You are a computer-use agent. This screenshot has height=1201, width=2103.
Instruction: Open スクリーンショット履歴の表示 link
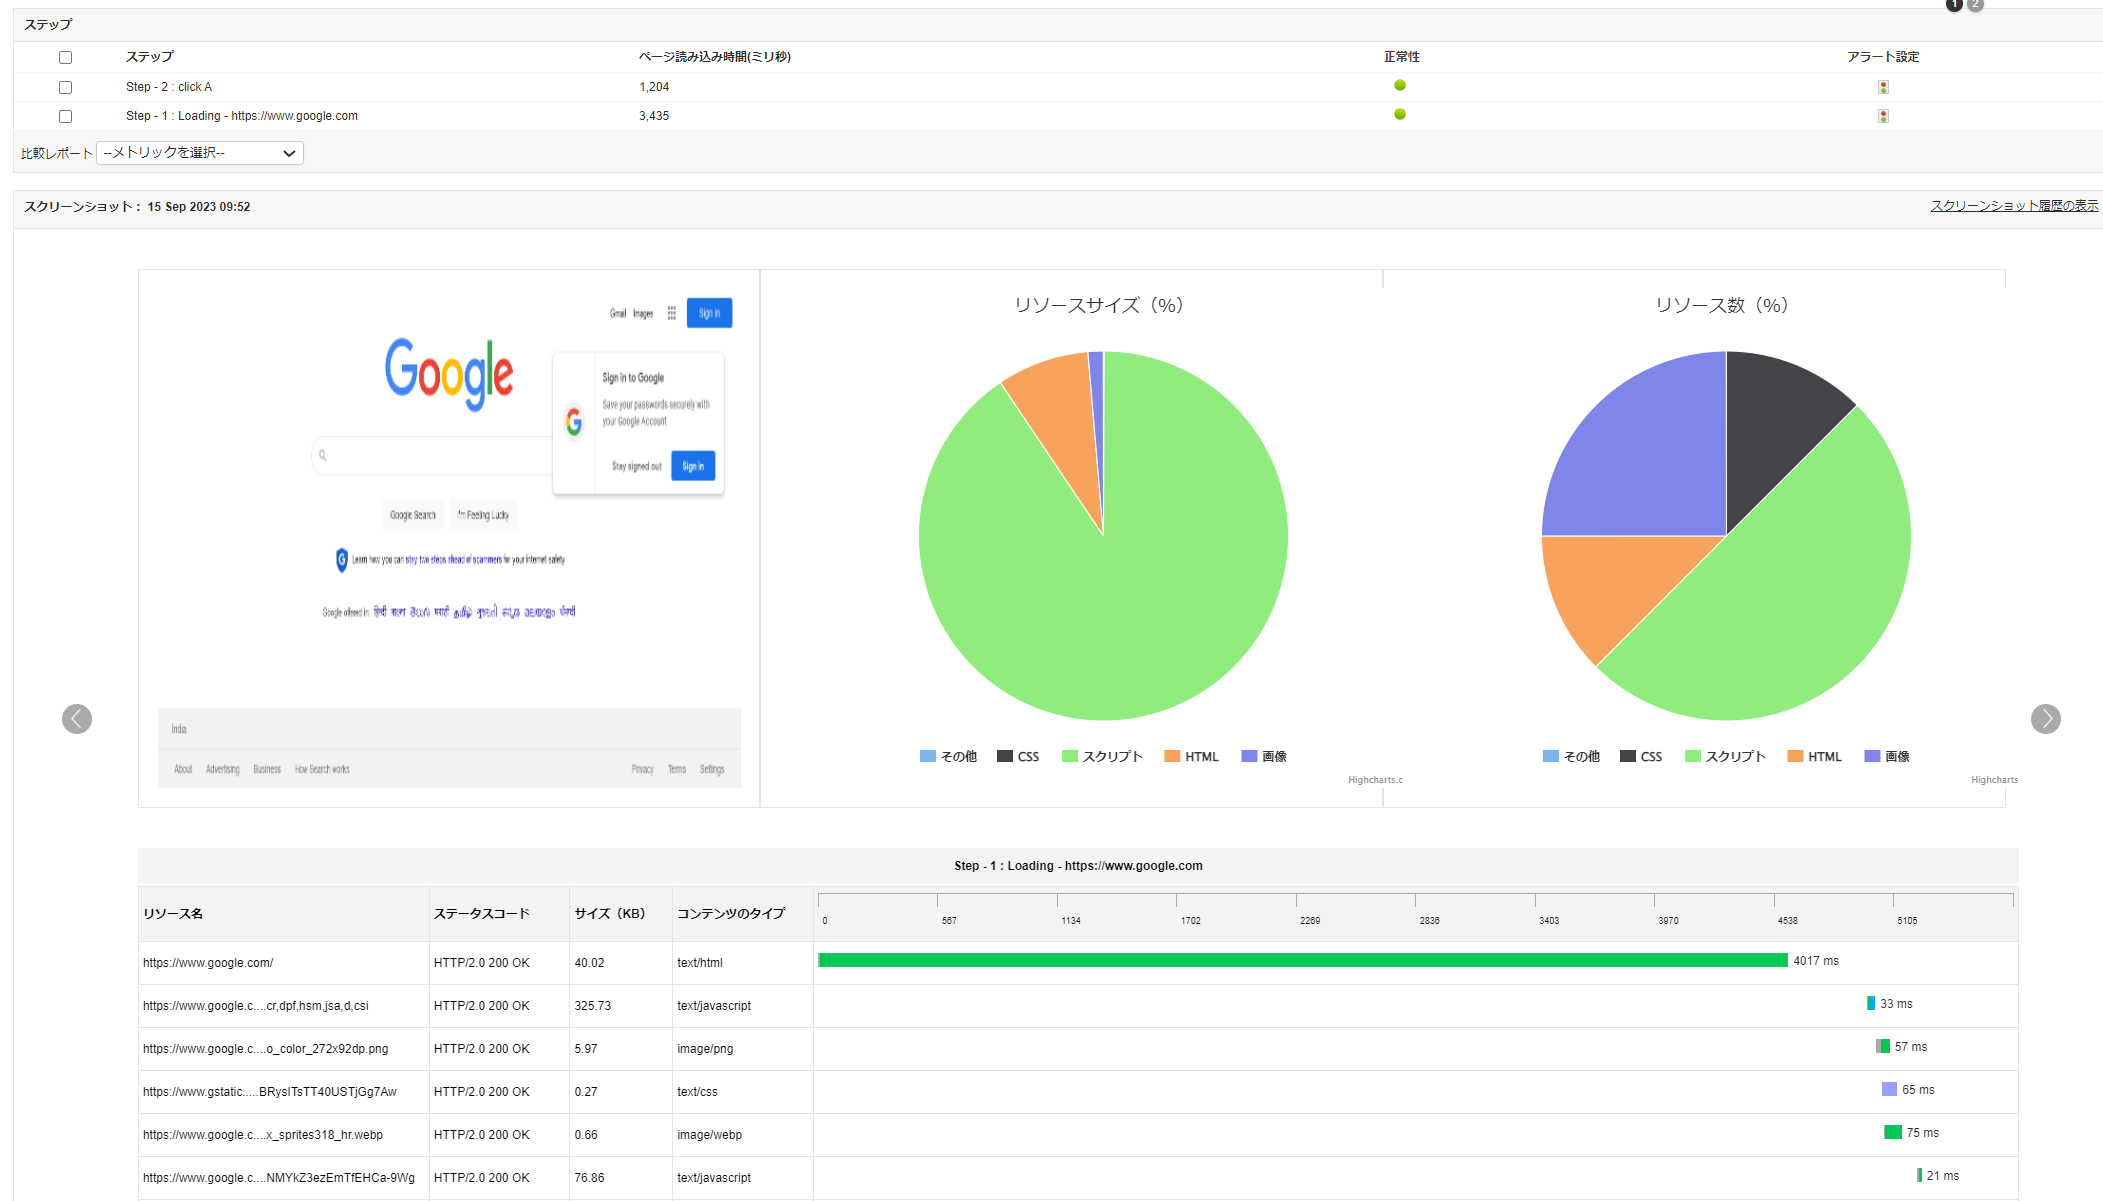2013,206
